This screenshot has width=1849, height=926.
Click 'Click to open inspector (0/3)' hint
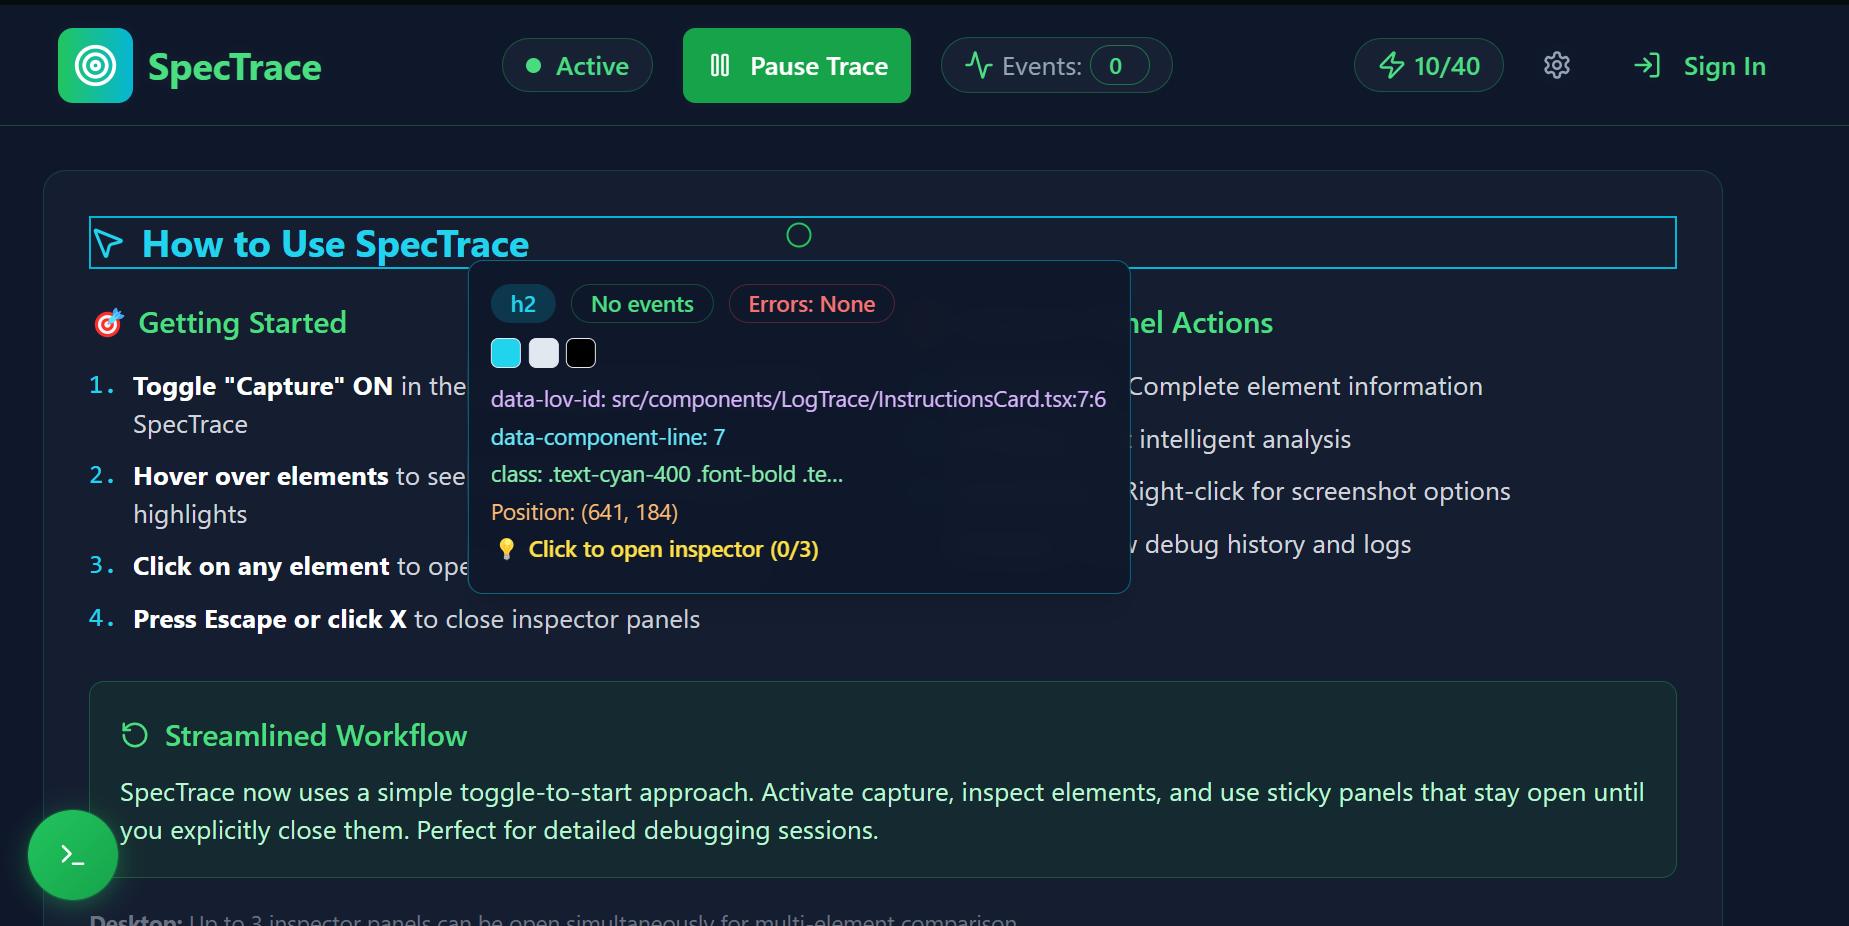673,549
